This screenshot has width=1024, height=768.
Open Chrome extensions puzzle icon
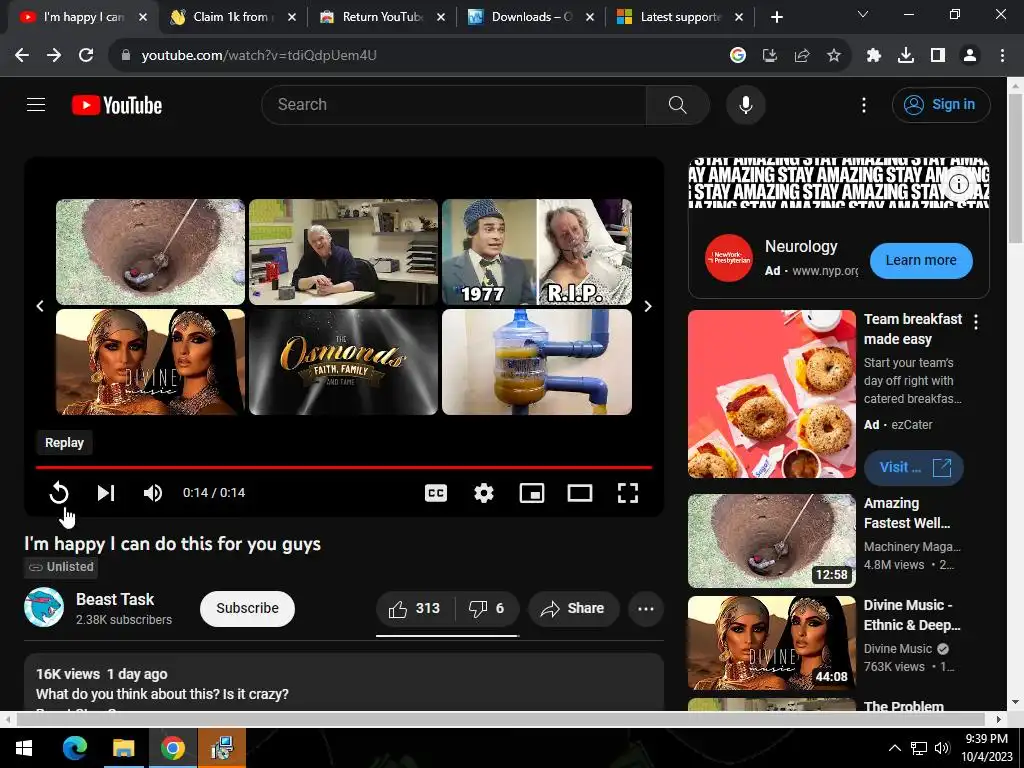(x=874, y=56)
